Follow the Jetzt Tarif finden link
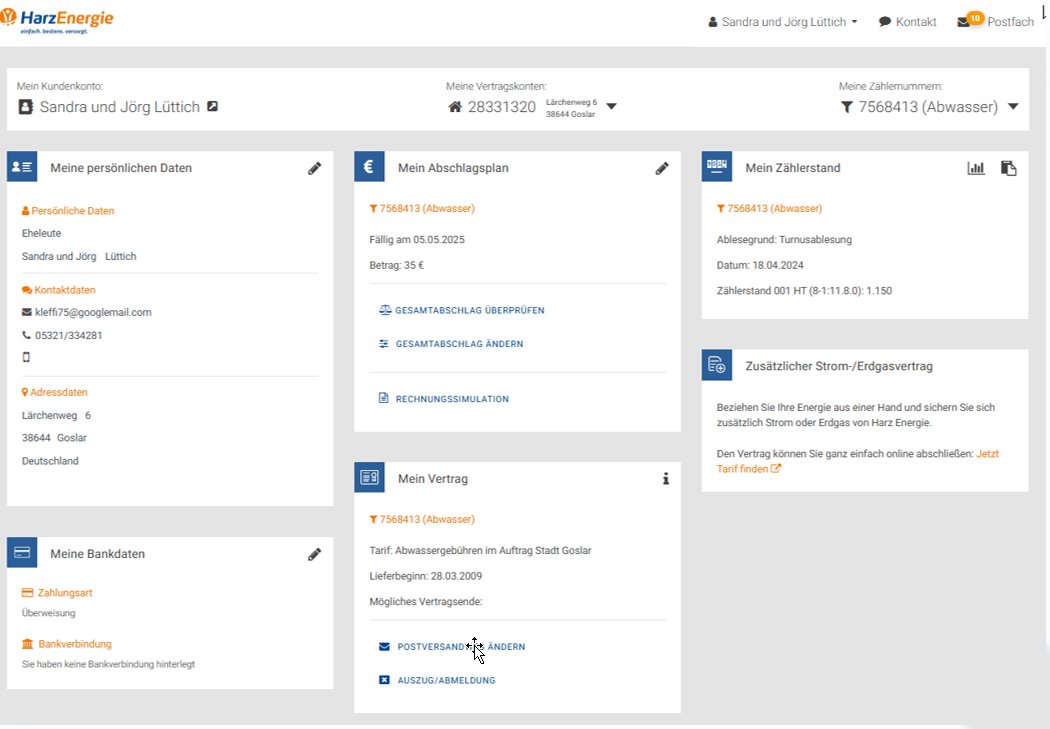This screenshot has height=729, width=1050. (857, 461)
